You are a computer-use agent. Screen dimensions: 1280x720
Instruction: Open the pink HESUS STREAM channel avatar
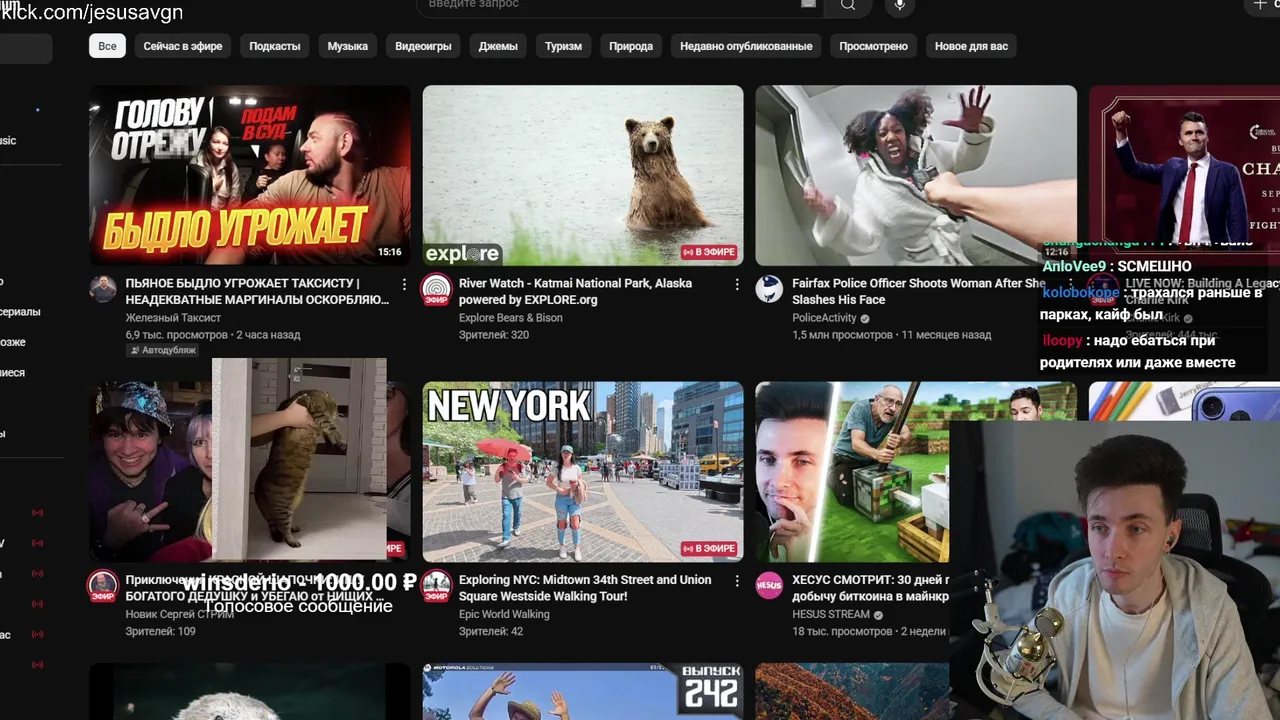coord(769,585)
